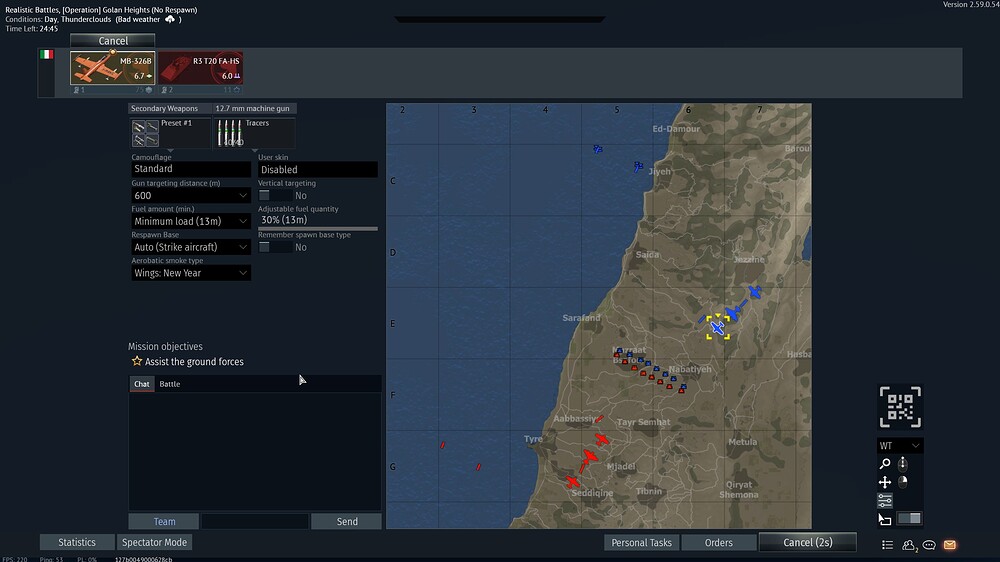Open the Camouflage Standard selector
1000x562 pixels.
tap(191, 169)
